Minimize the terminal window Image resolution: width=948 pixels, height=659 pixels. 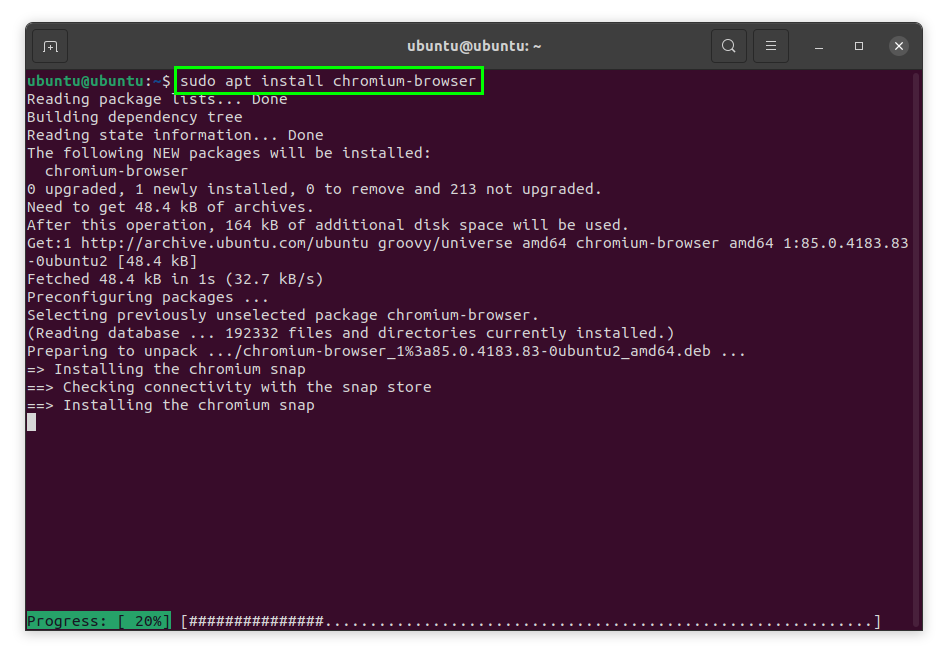(x=819, y=46)
